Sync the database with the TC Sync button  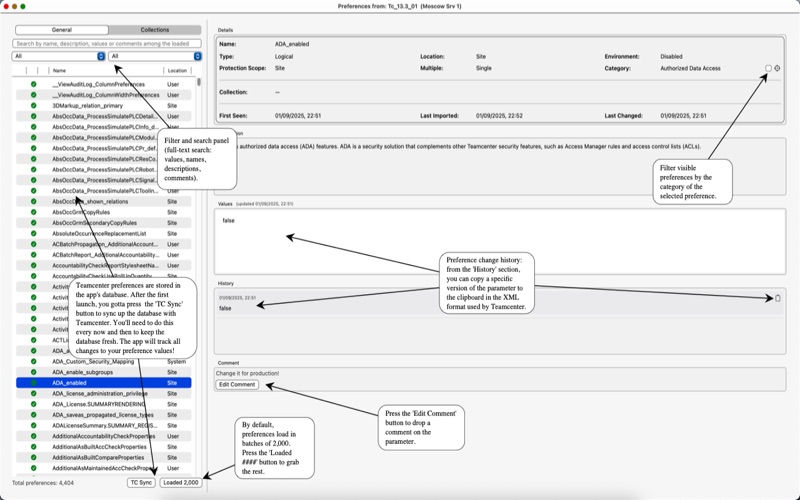pos(141,482)
